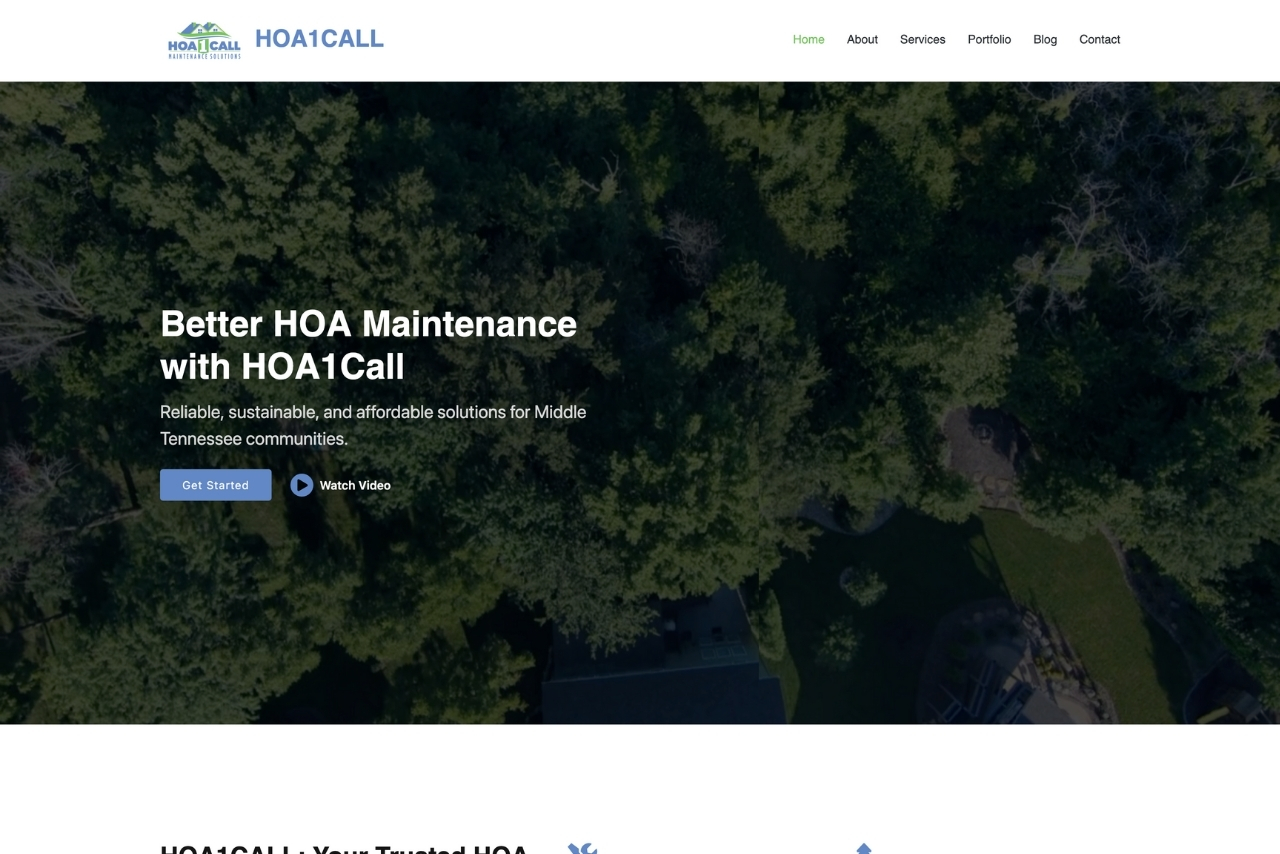Navigate to the Blog
Image resolution: width=1280 pixels, height=854 pixels.
(x=1045, y=39)
